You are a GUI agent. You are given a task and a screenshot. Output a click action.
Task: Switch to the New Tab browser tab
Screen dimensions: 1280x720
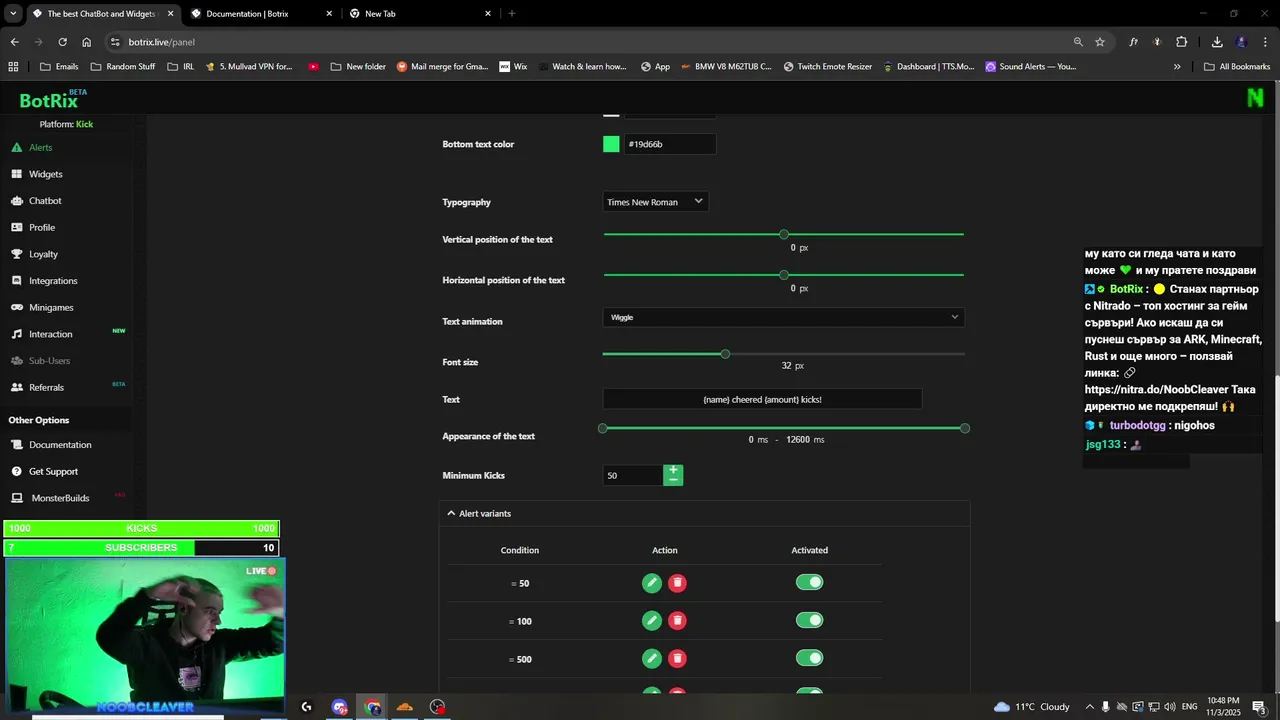[419, 14]
